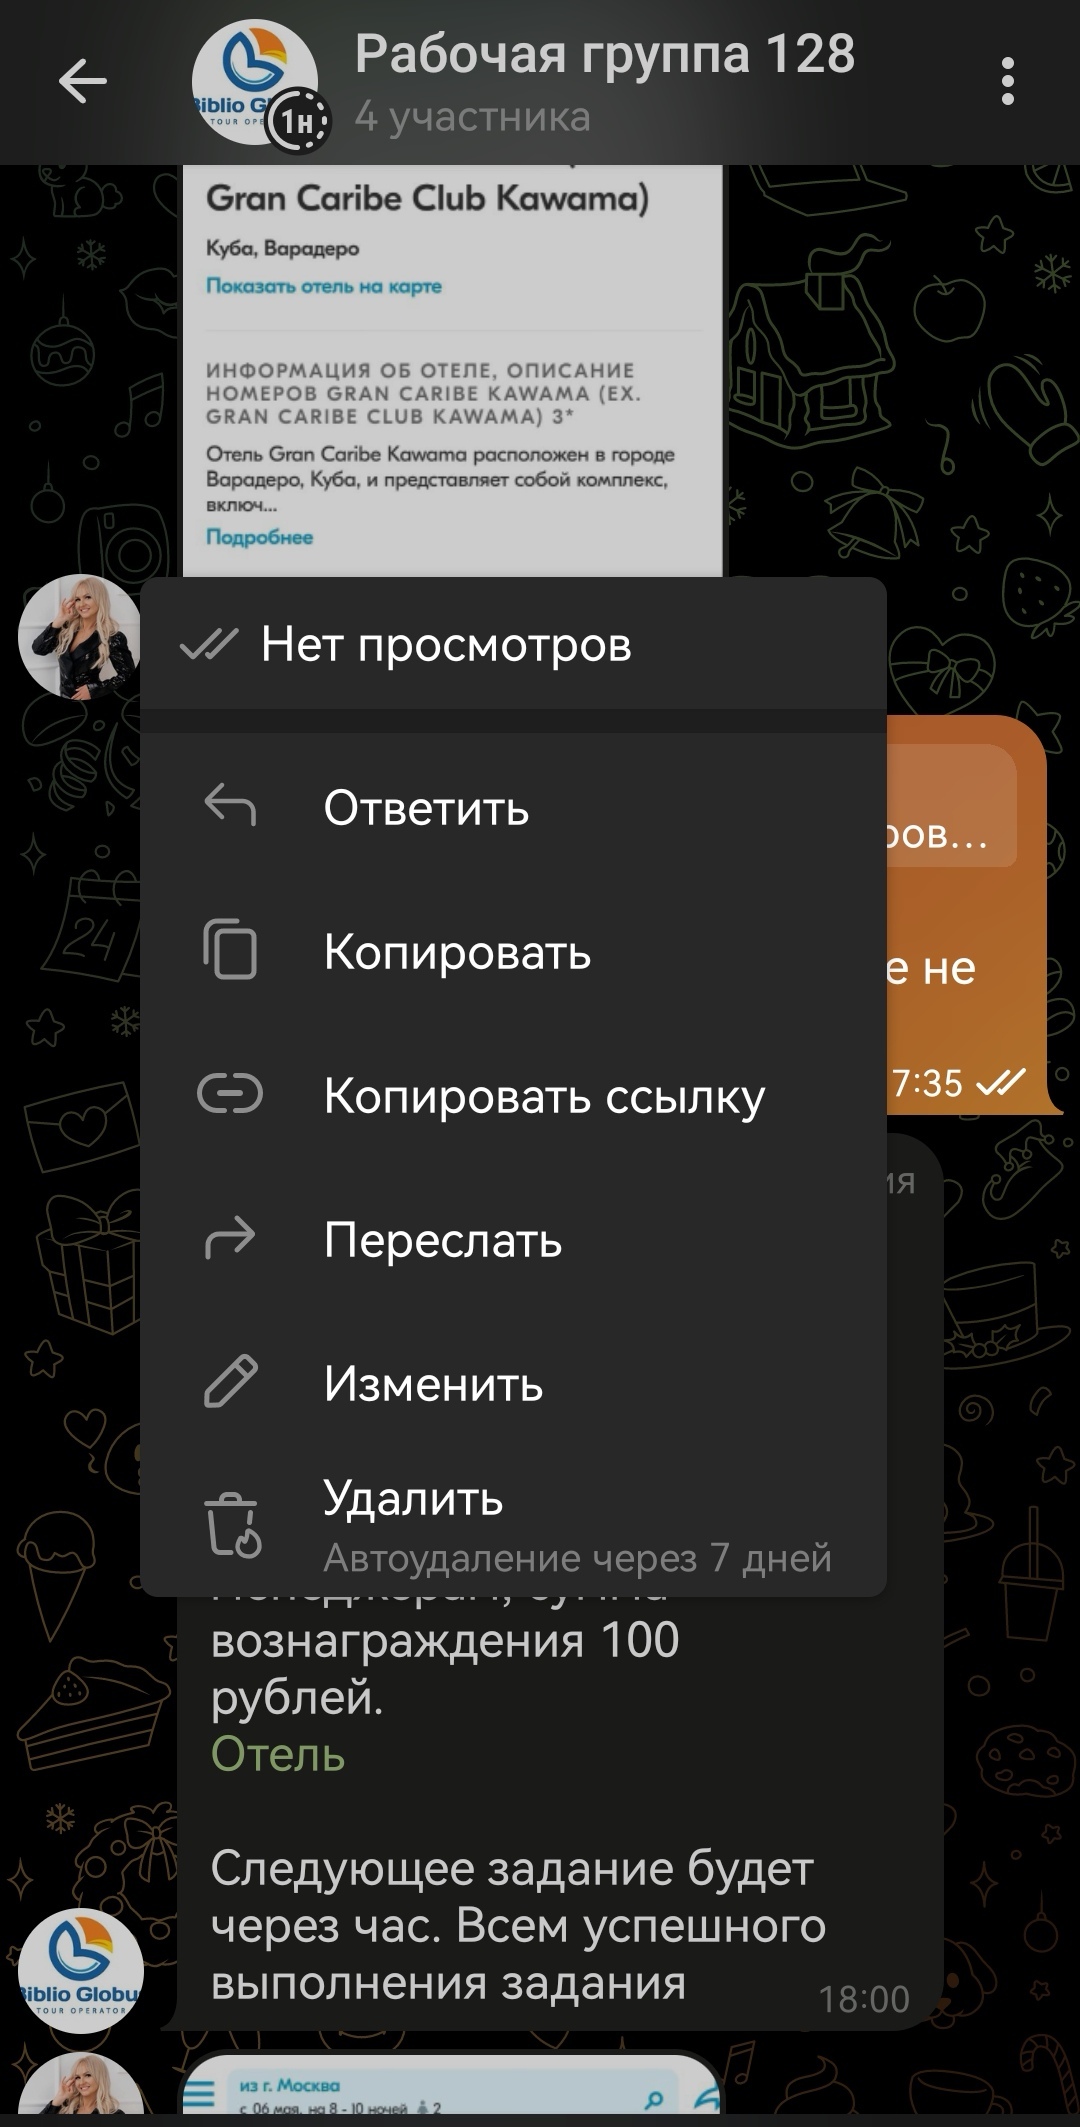
Task: Tap the 1н auto-delete timer badge
Action: pyautogui.click(x=297, y=121)
